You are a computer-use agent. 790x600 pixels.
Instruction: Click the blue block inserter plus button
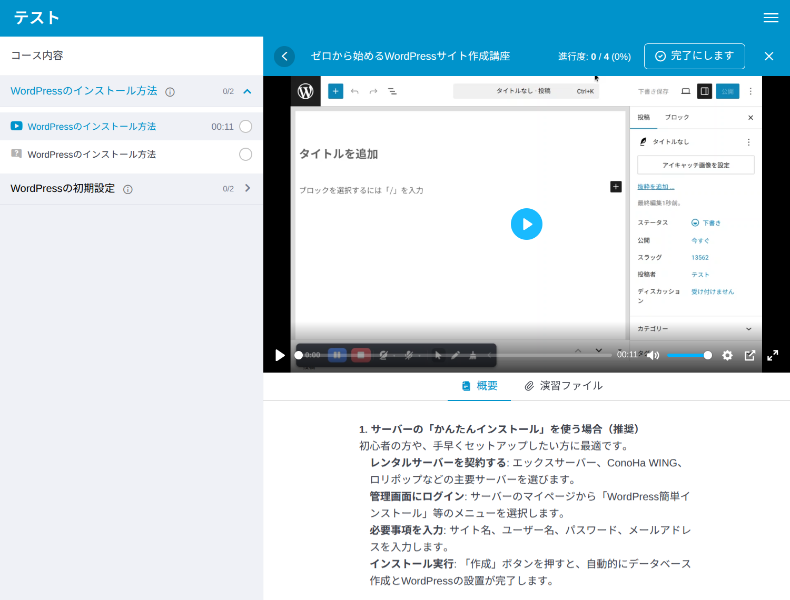[336, 91]
